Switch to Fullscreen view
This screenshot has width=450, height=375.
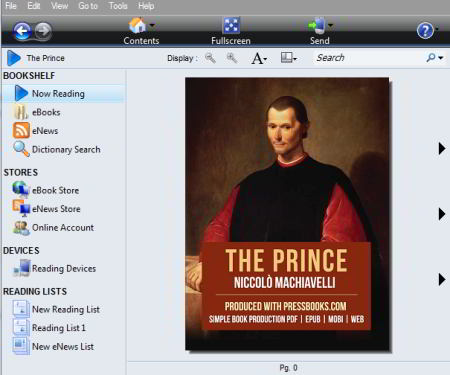pyautogui.click(x=231, y=25)
